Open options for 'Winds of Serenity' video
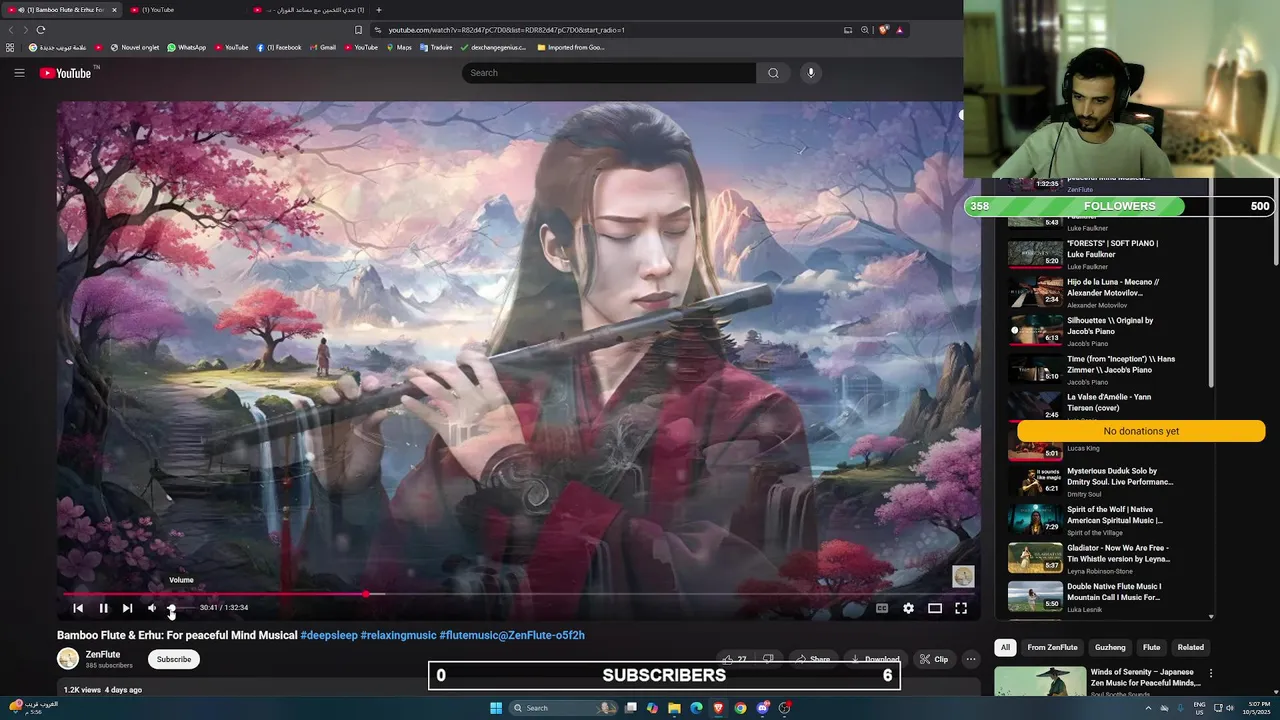Viewport: 1280px width, 720px height. 1211,674
